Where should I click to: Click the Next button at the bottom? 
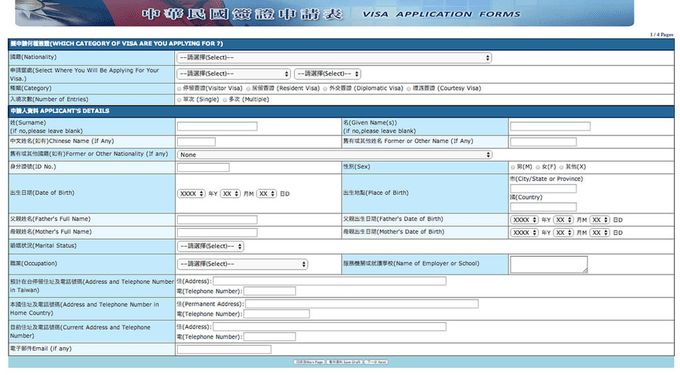point(376,362)
